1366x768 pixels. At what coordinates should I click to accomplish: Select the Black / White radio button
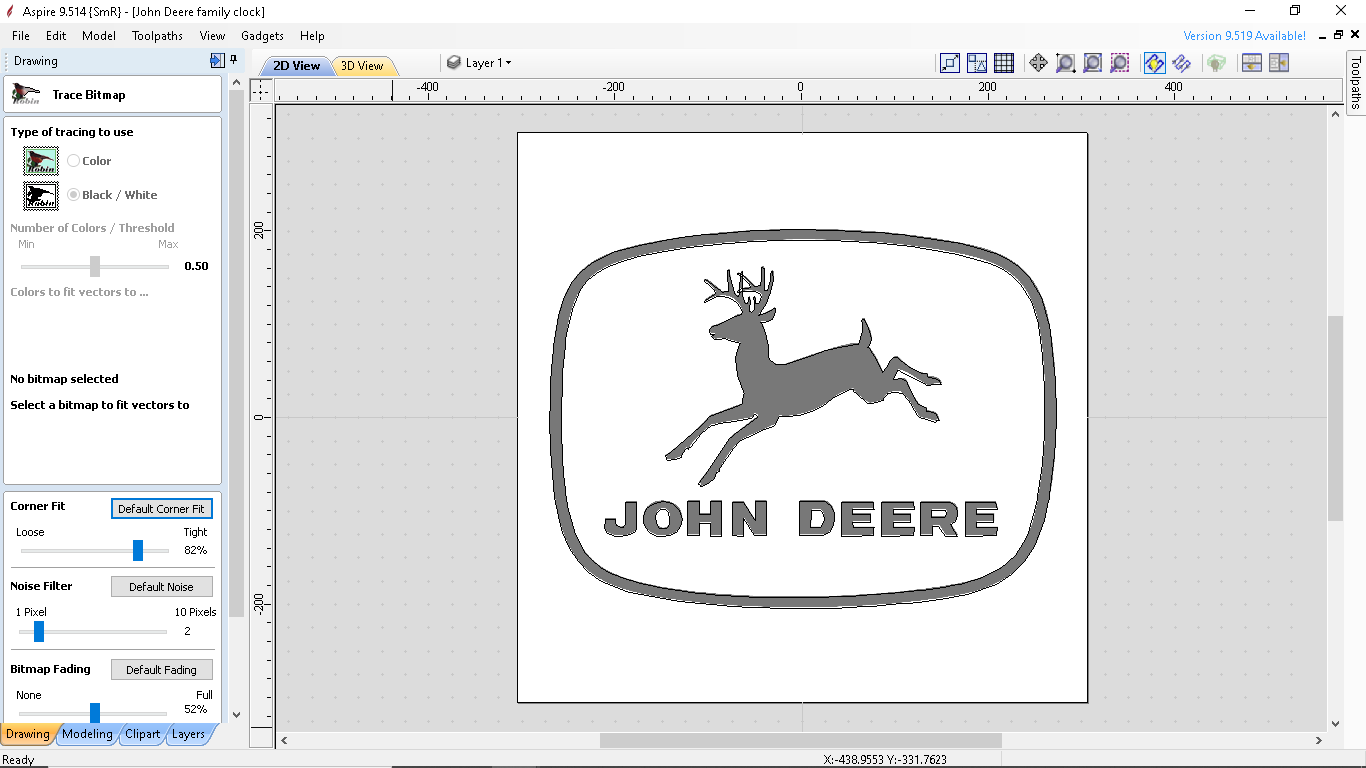click(74, 195)
